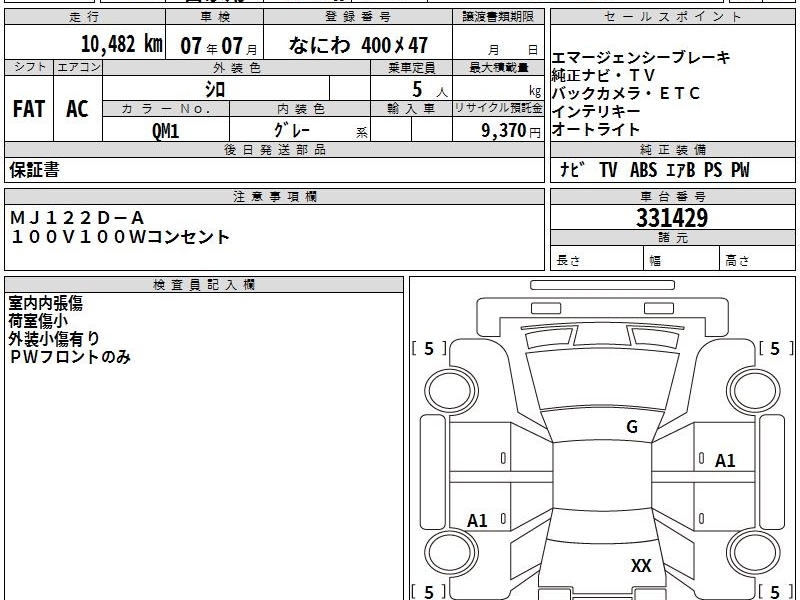Click the 車台番号 header
The height and width of the screenshot is (600, 800).
point(672,196)
